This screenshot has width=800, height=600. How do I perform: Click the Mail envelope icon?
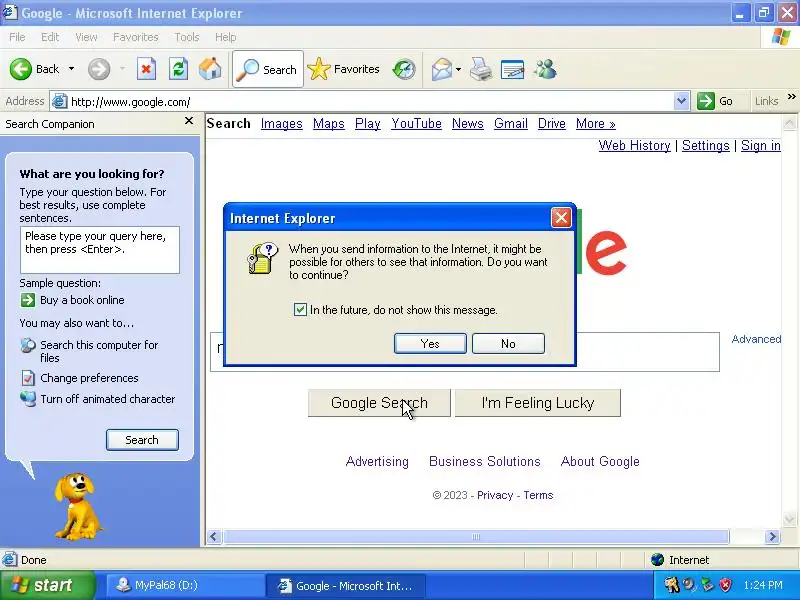pyautogui.click(x=442, y=69)
